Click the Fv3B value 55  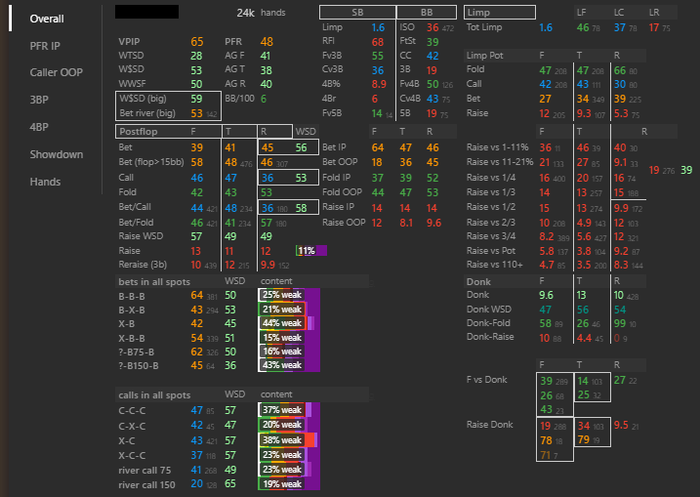[378, 56]
